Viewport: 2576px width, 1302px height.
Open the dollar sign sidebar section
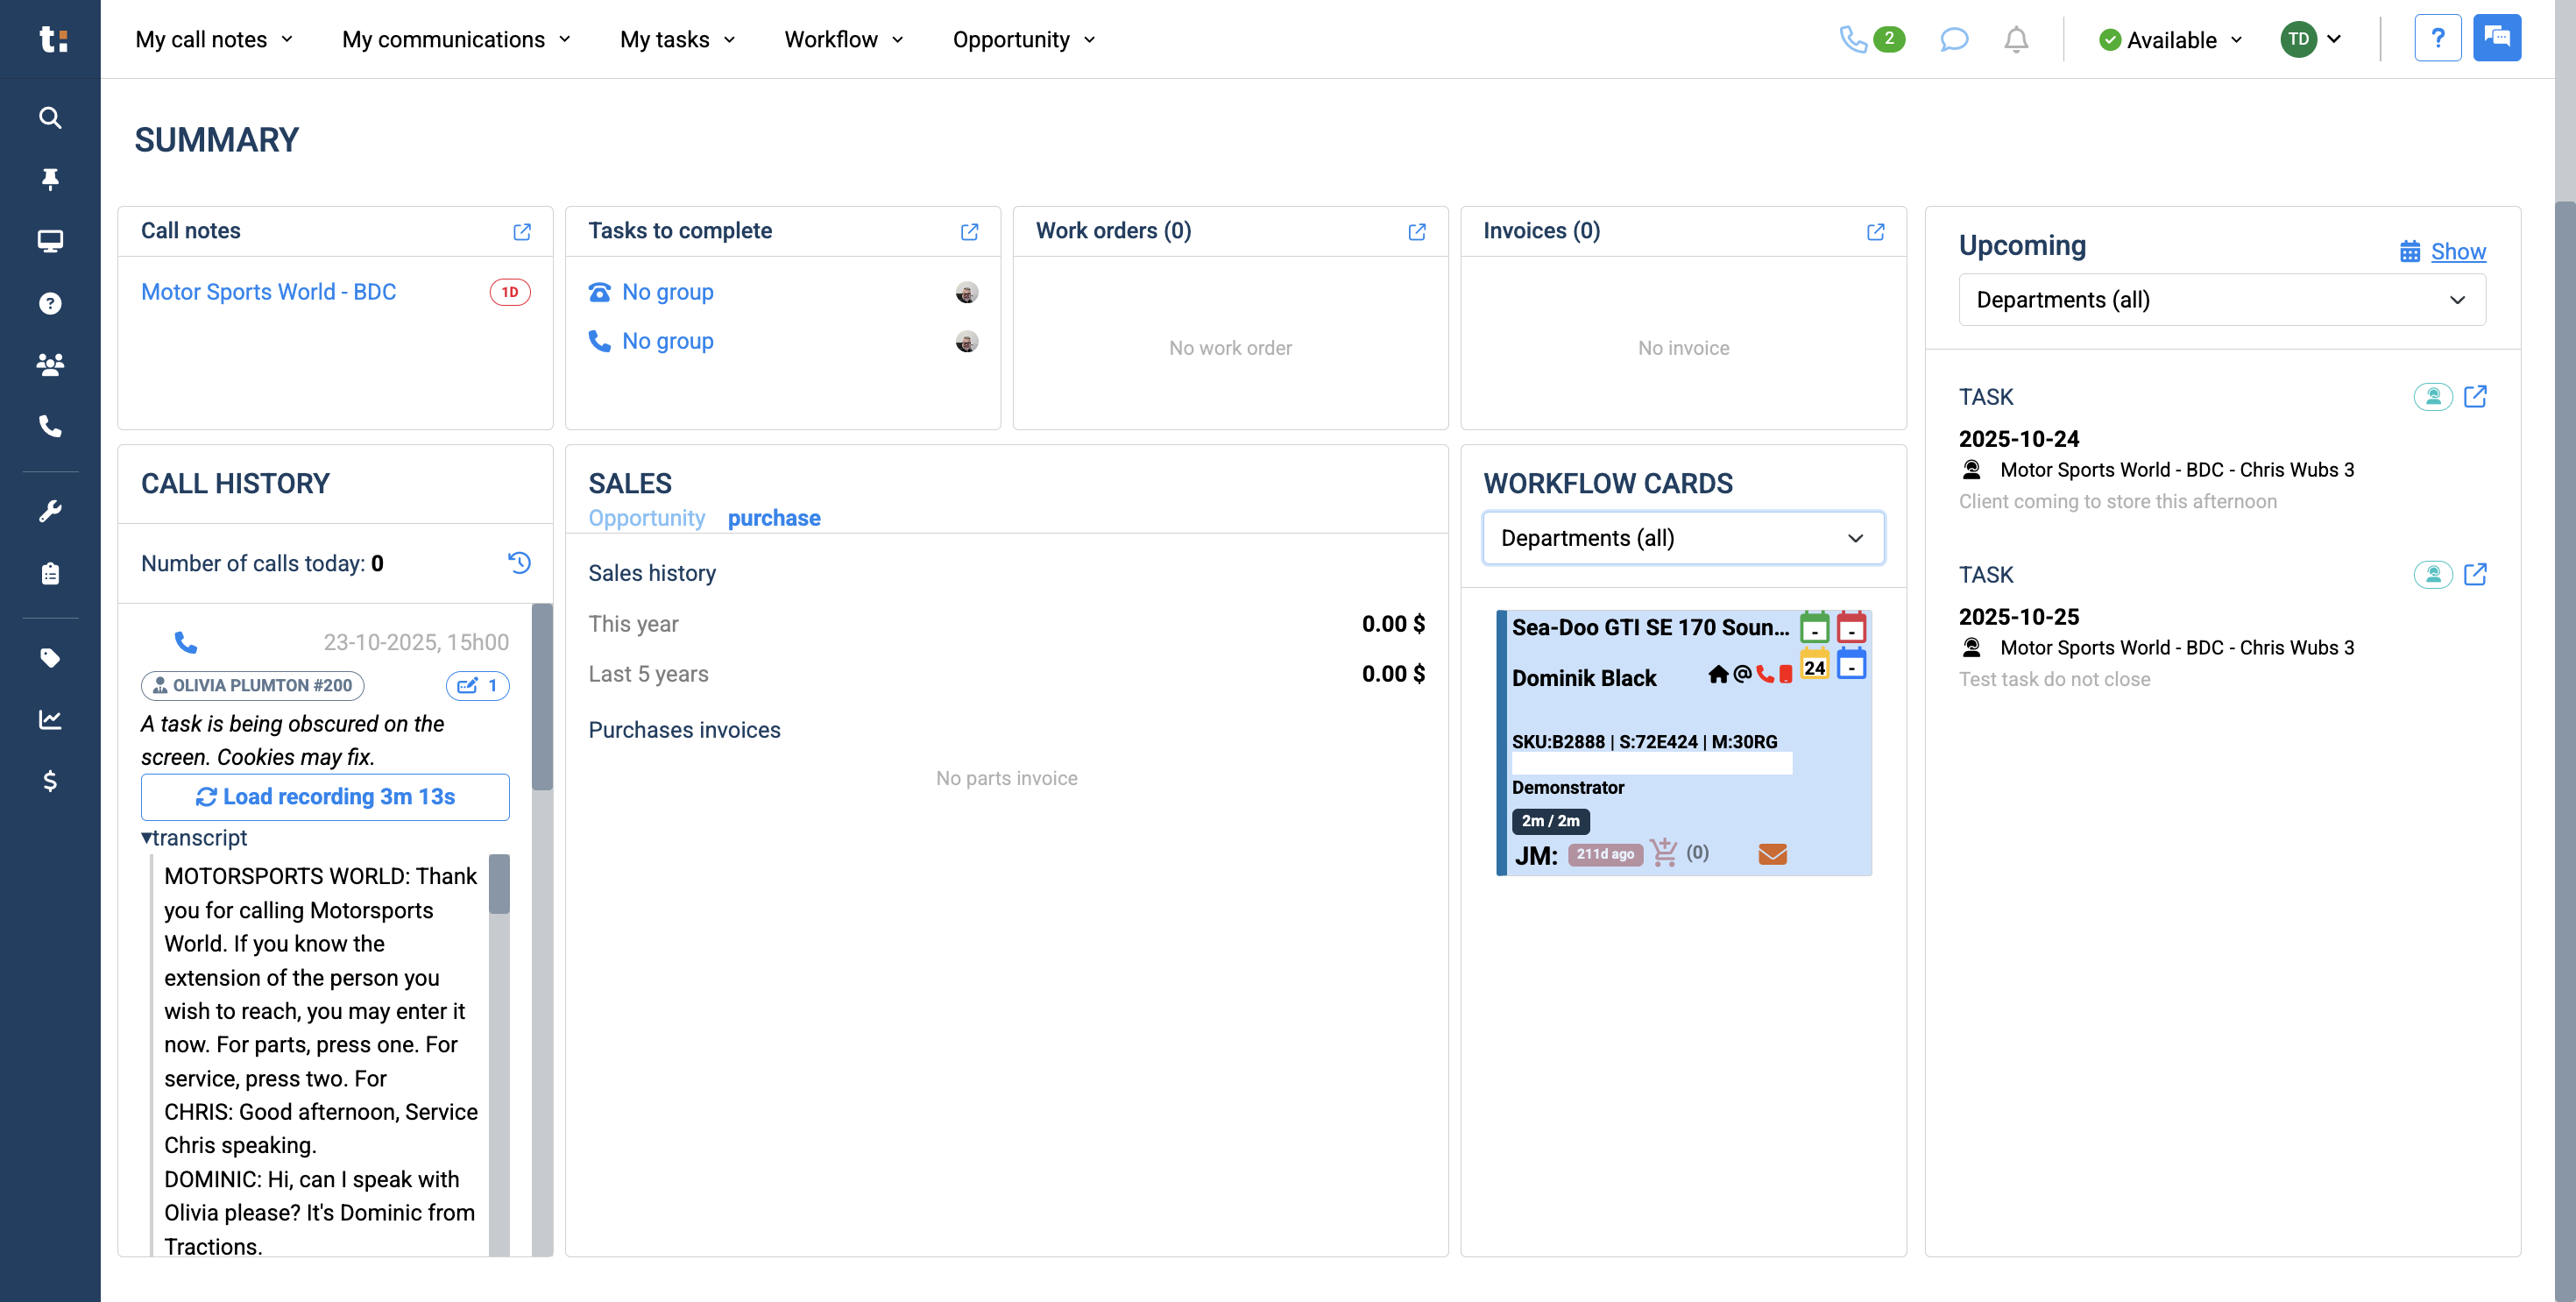(x=50, y=781)
